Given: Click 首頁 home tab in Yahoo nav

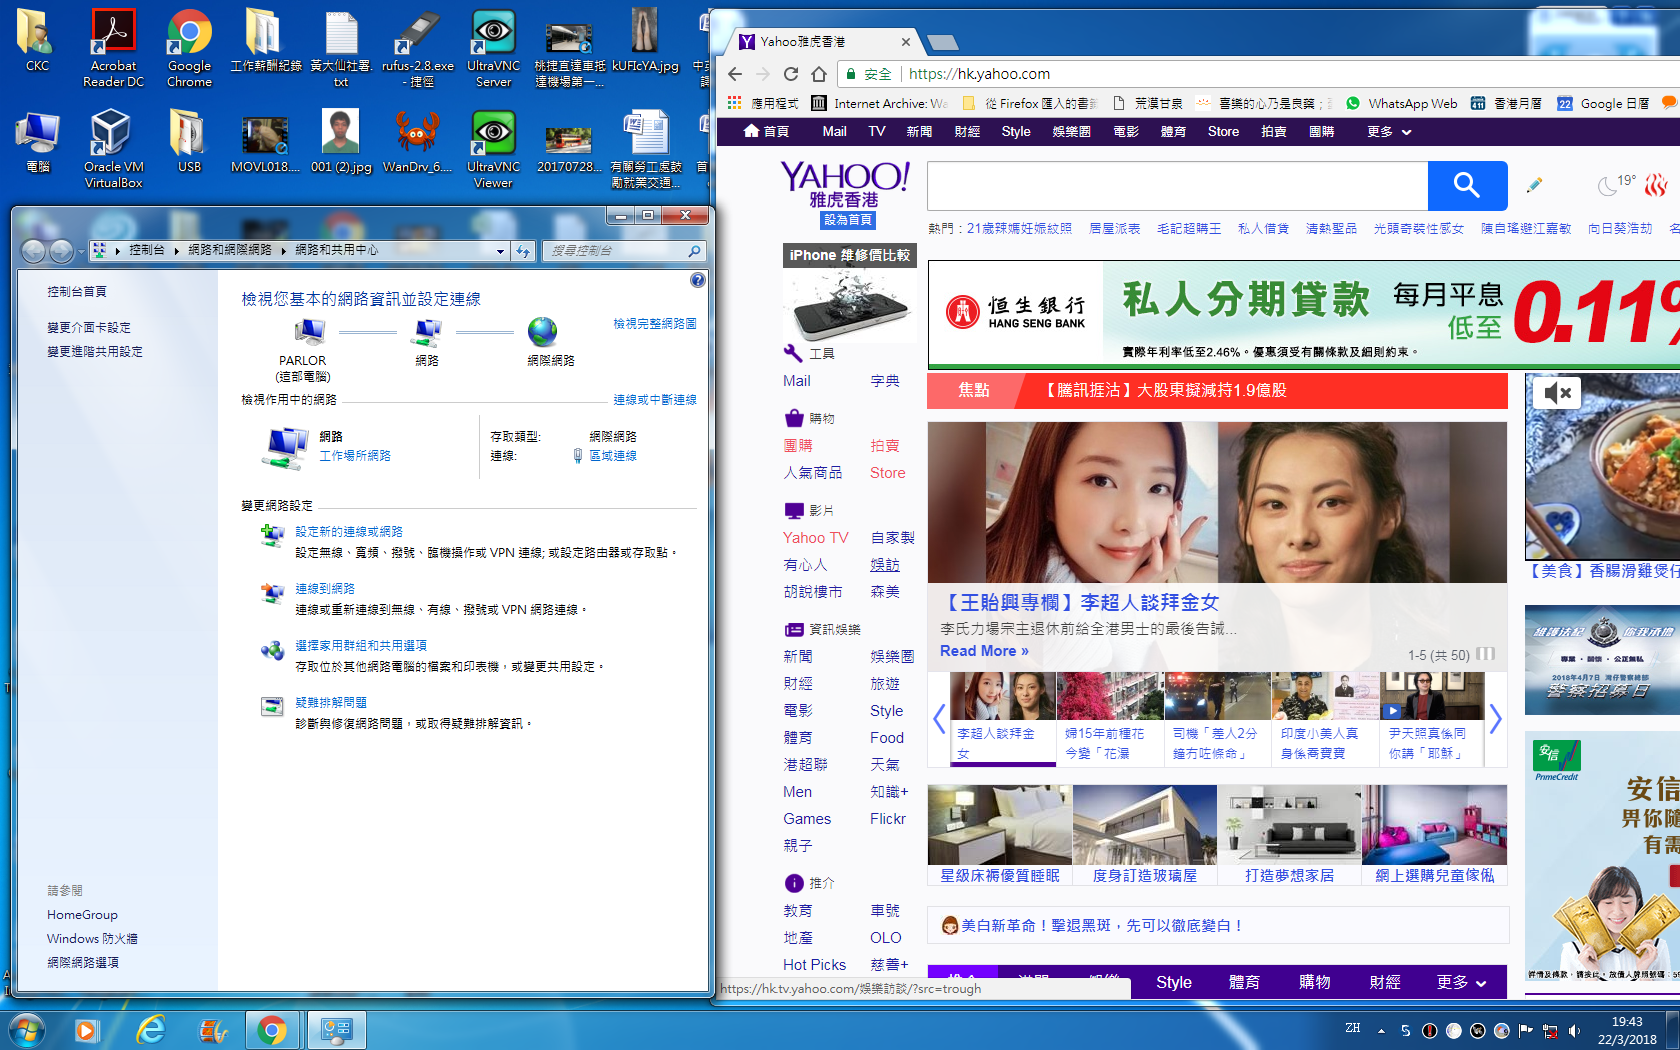Looking at the screenshot, I should 767,132.
